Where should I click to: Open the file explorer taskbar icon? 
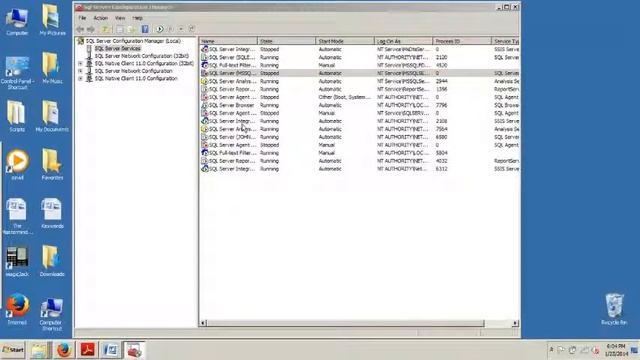click(x=40, y=350)
